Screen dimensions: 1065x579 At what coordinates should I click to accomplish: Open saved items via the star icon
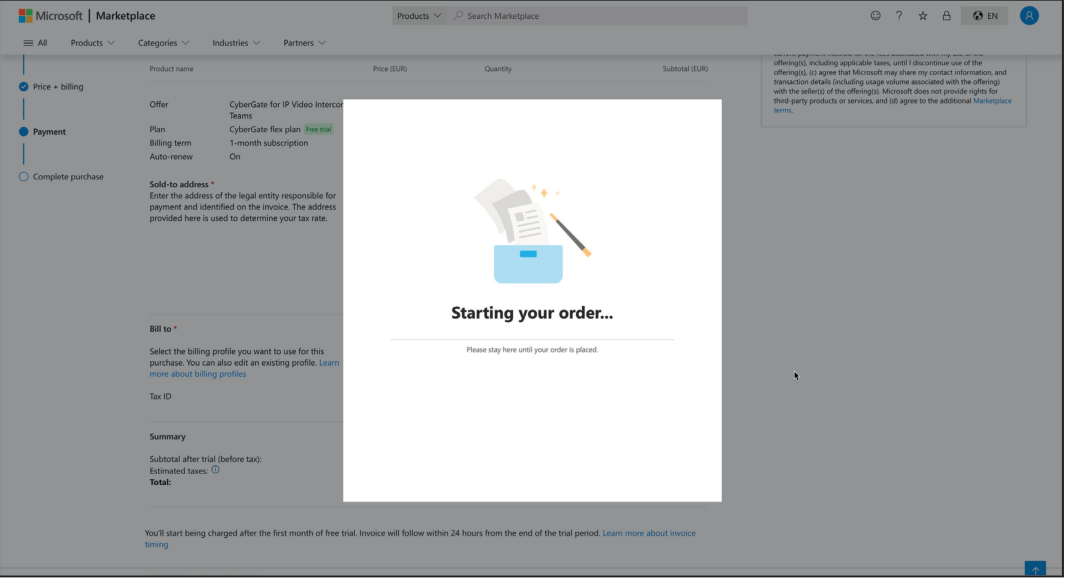click(923, 16)
